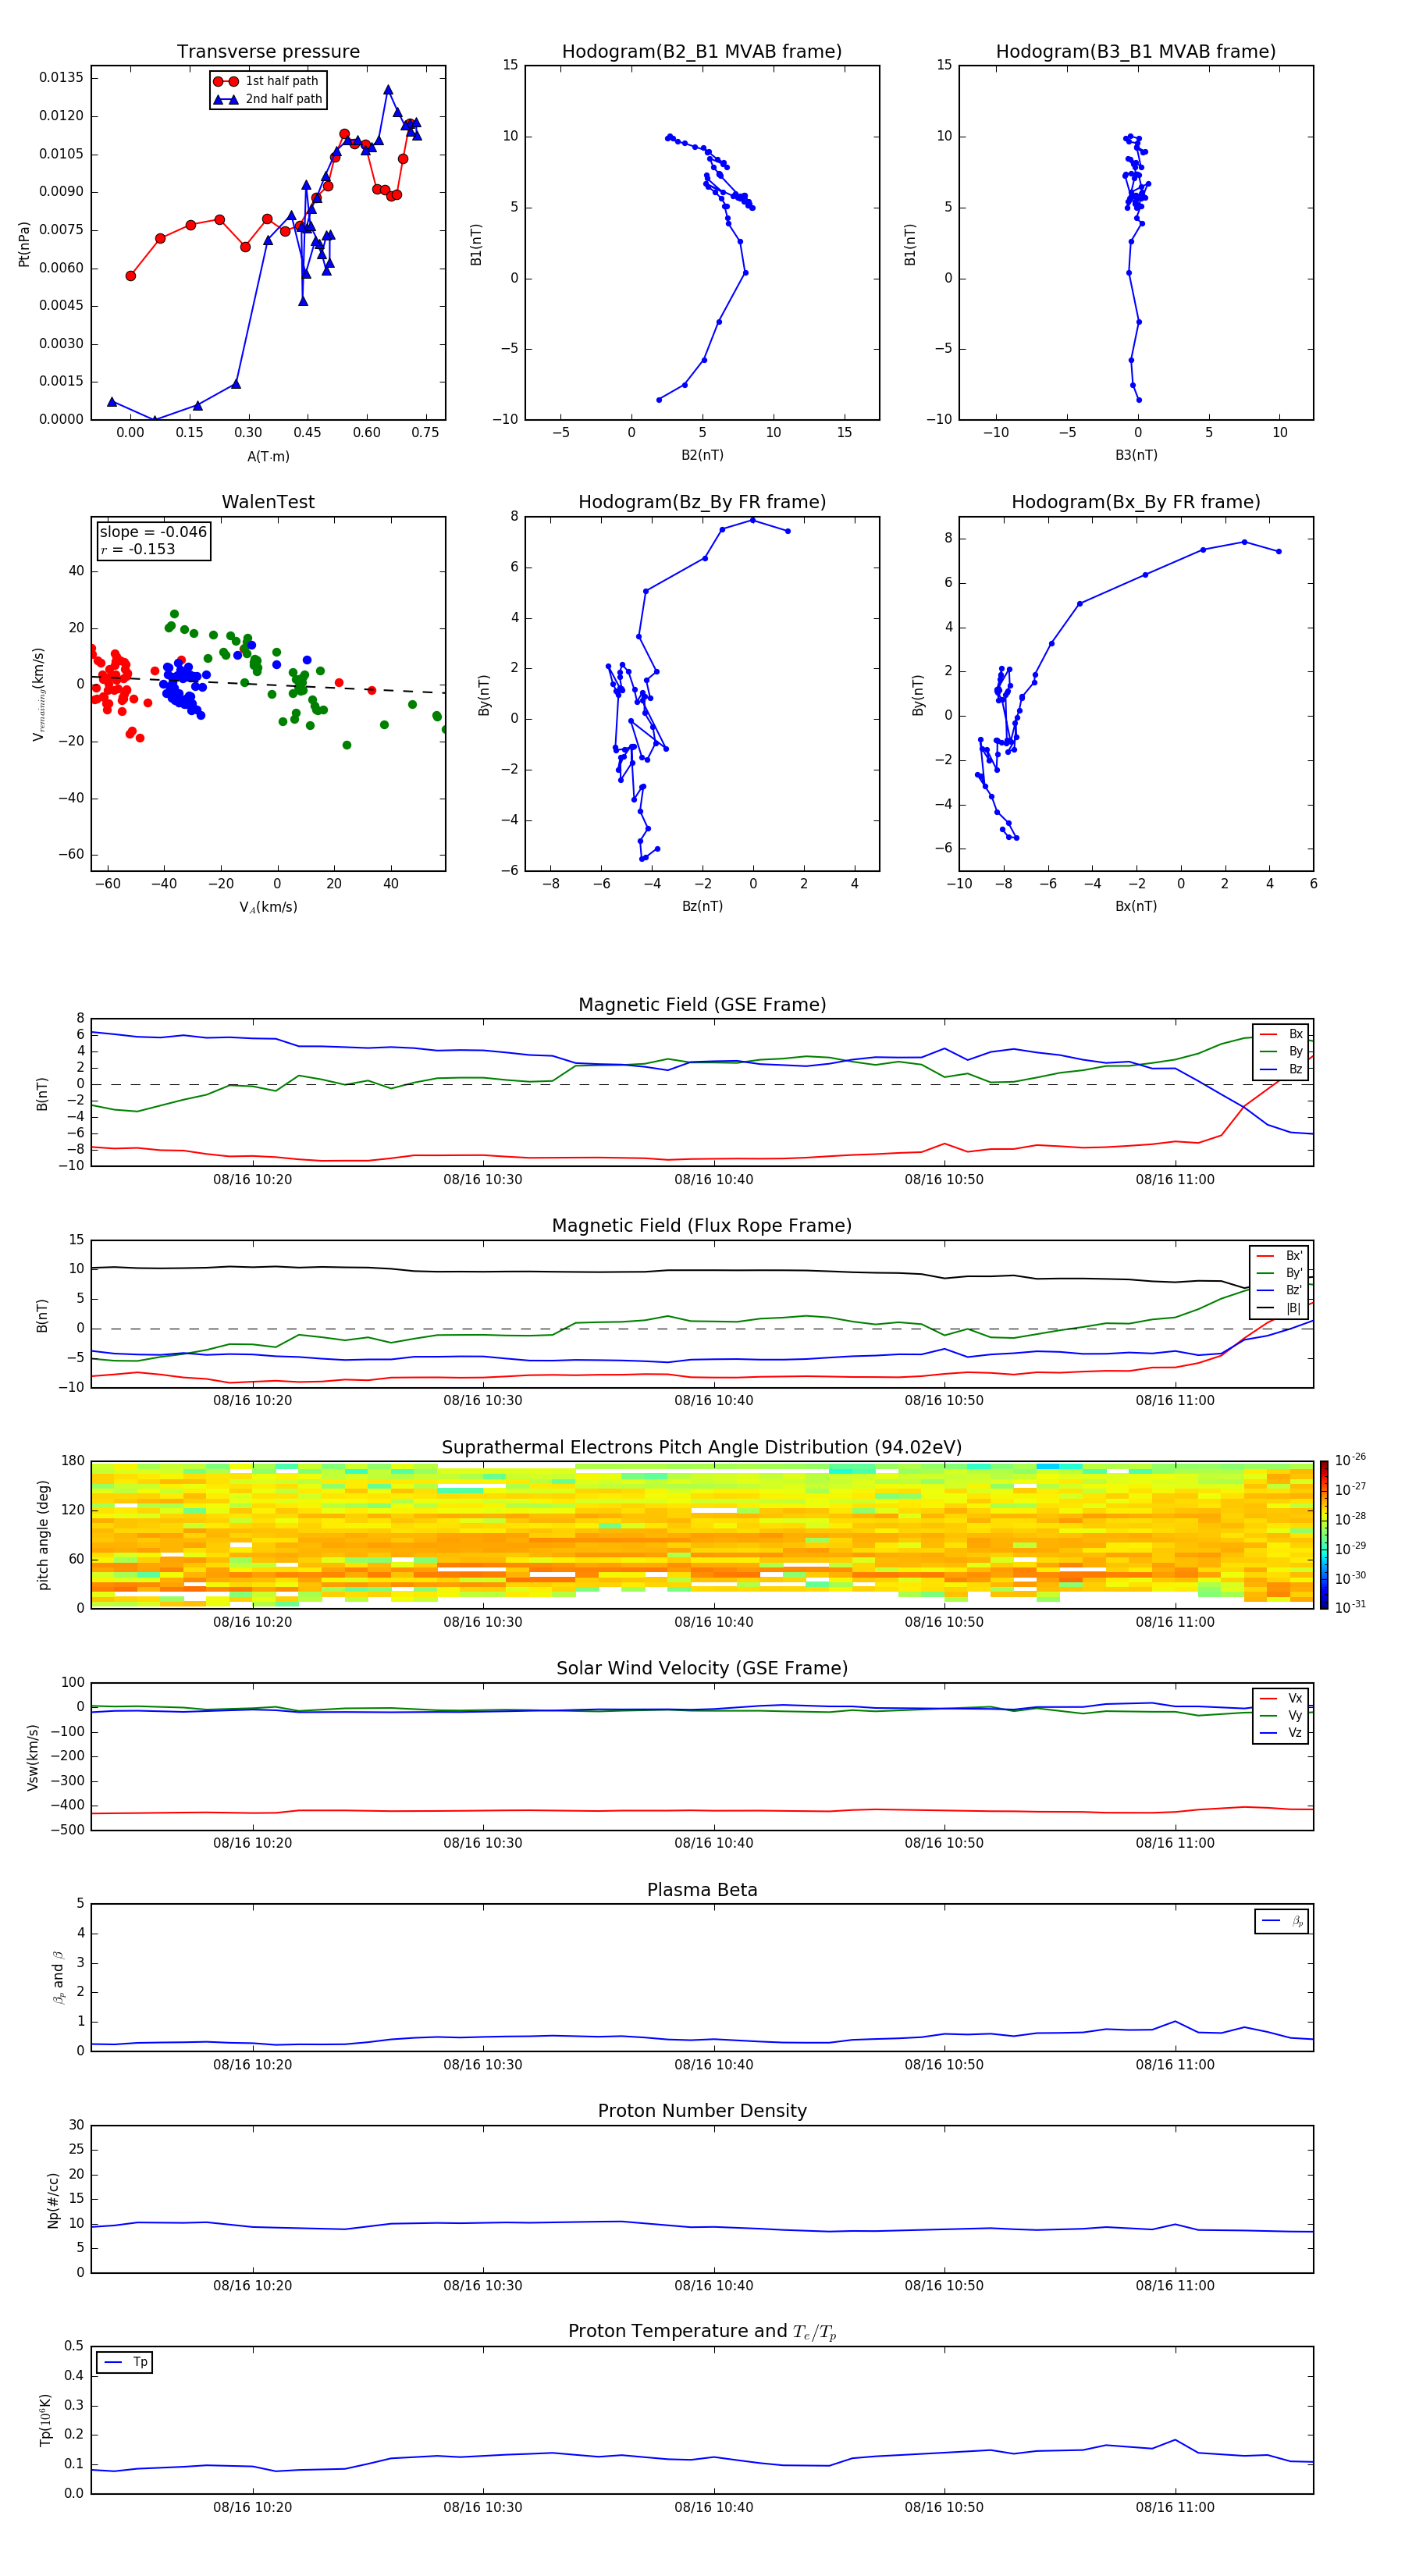Viewport: 1405px width, 2576px height.
Task: Click the Bz entry in GSE Frame legend
Action: [x=1281, y=1069]
